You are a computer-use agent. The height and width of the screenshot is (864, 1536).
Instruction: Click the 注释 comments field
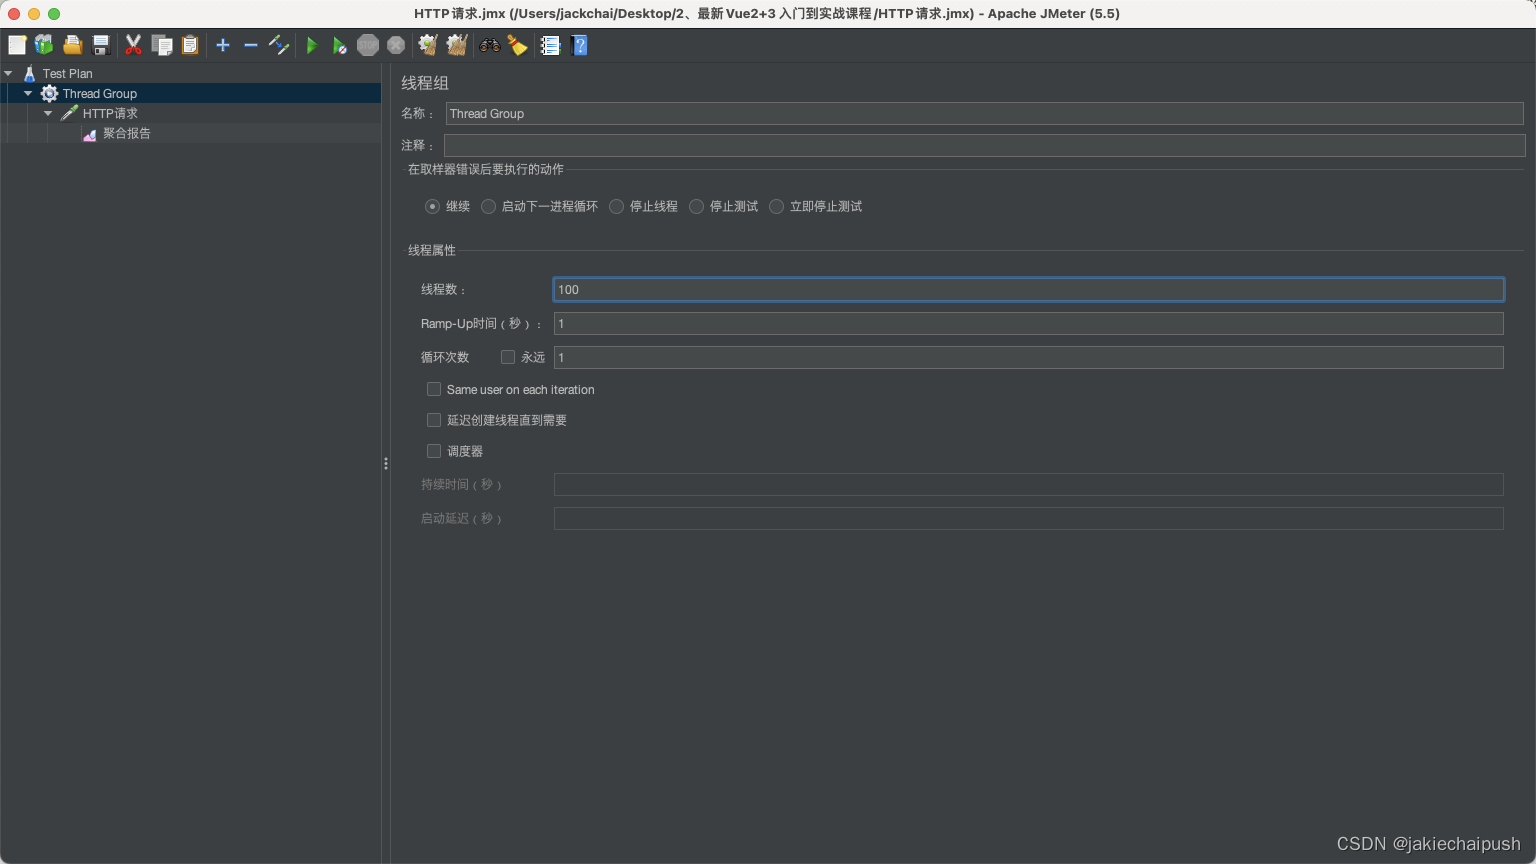click(984, 145)
